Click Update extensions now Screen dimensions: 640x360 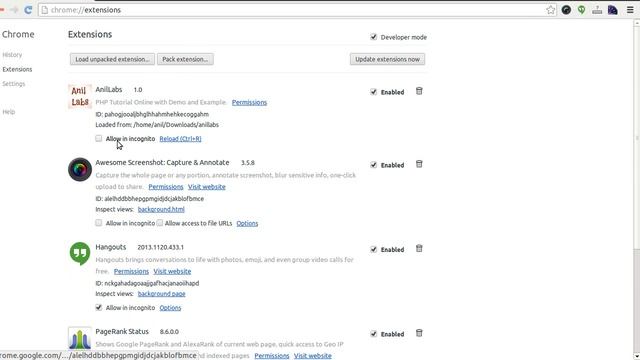click(387, 59)
